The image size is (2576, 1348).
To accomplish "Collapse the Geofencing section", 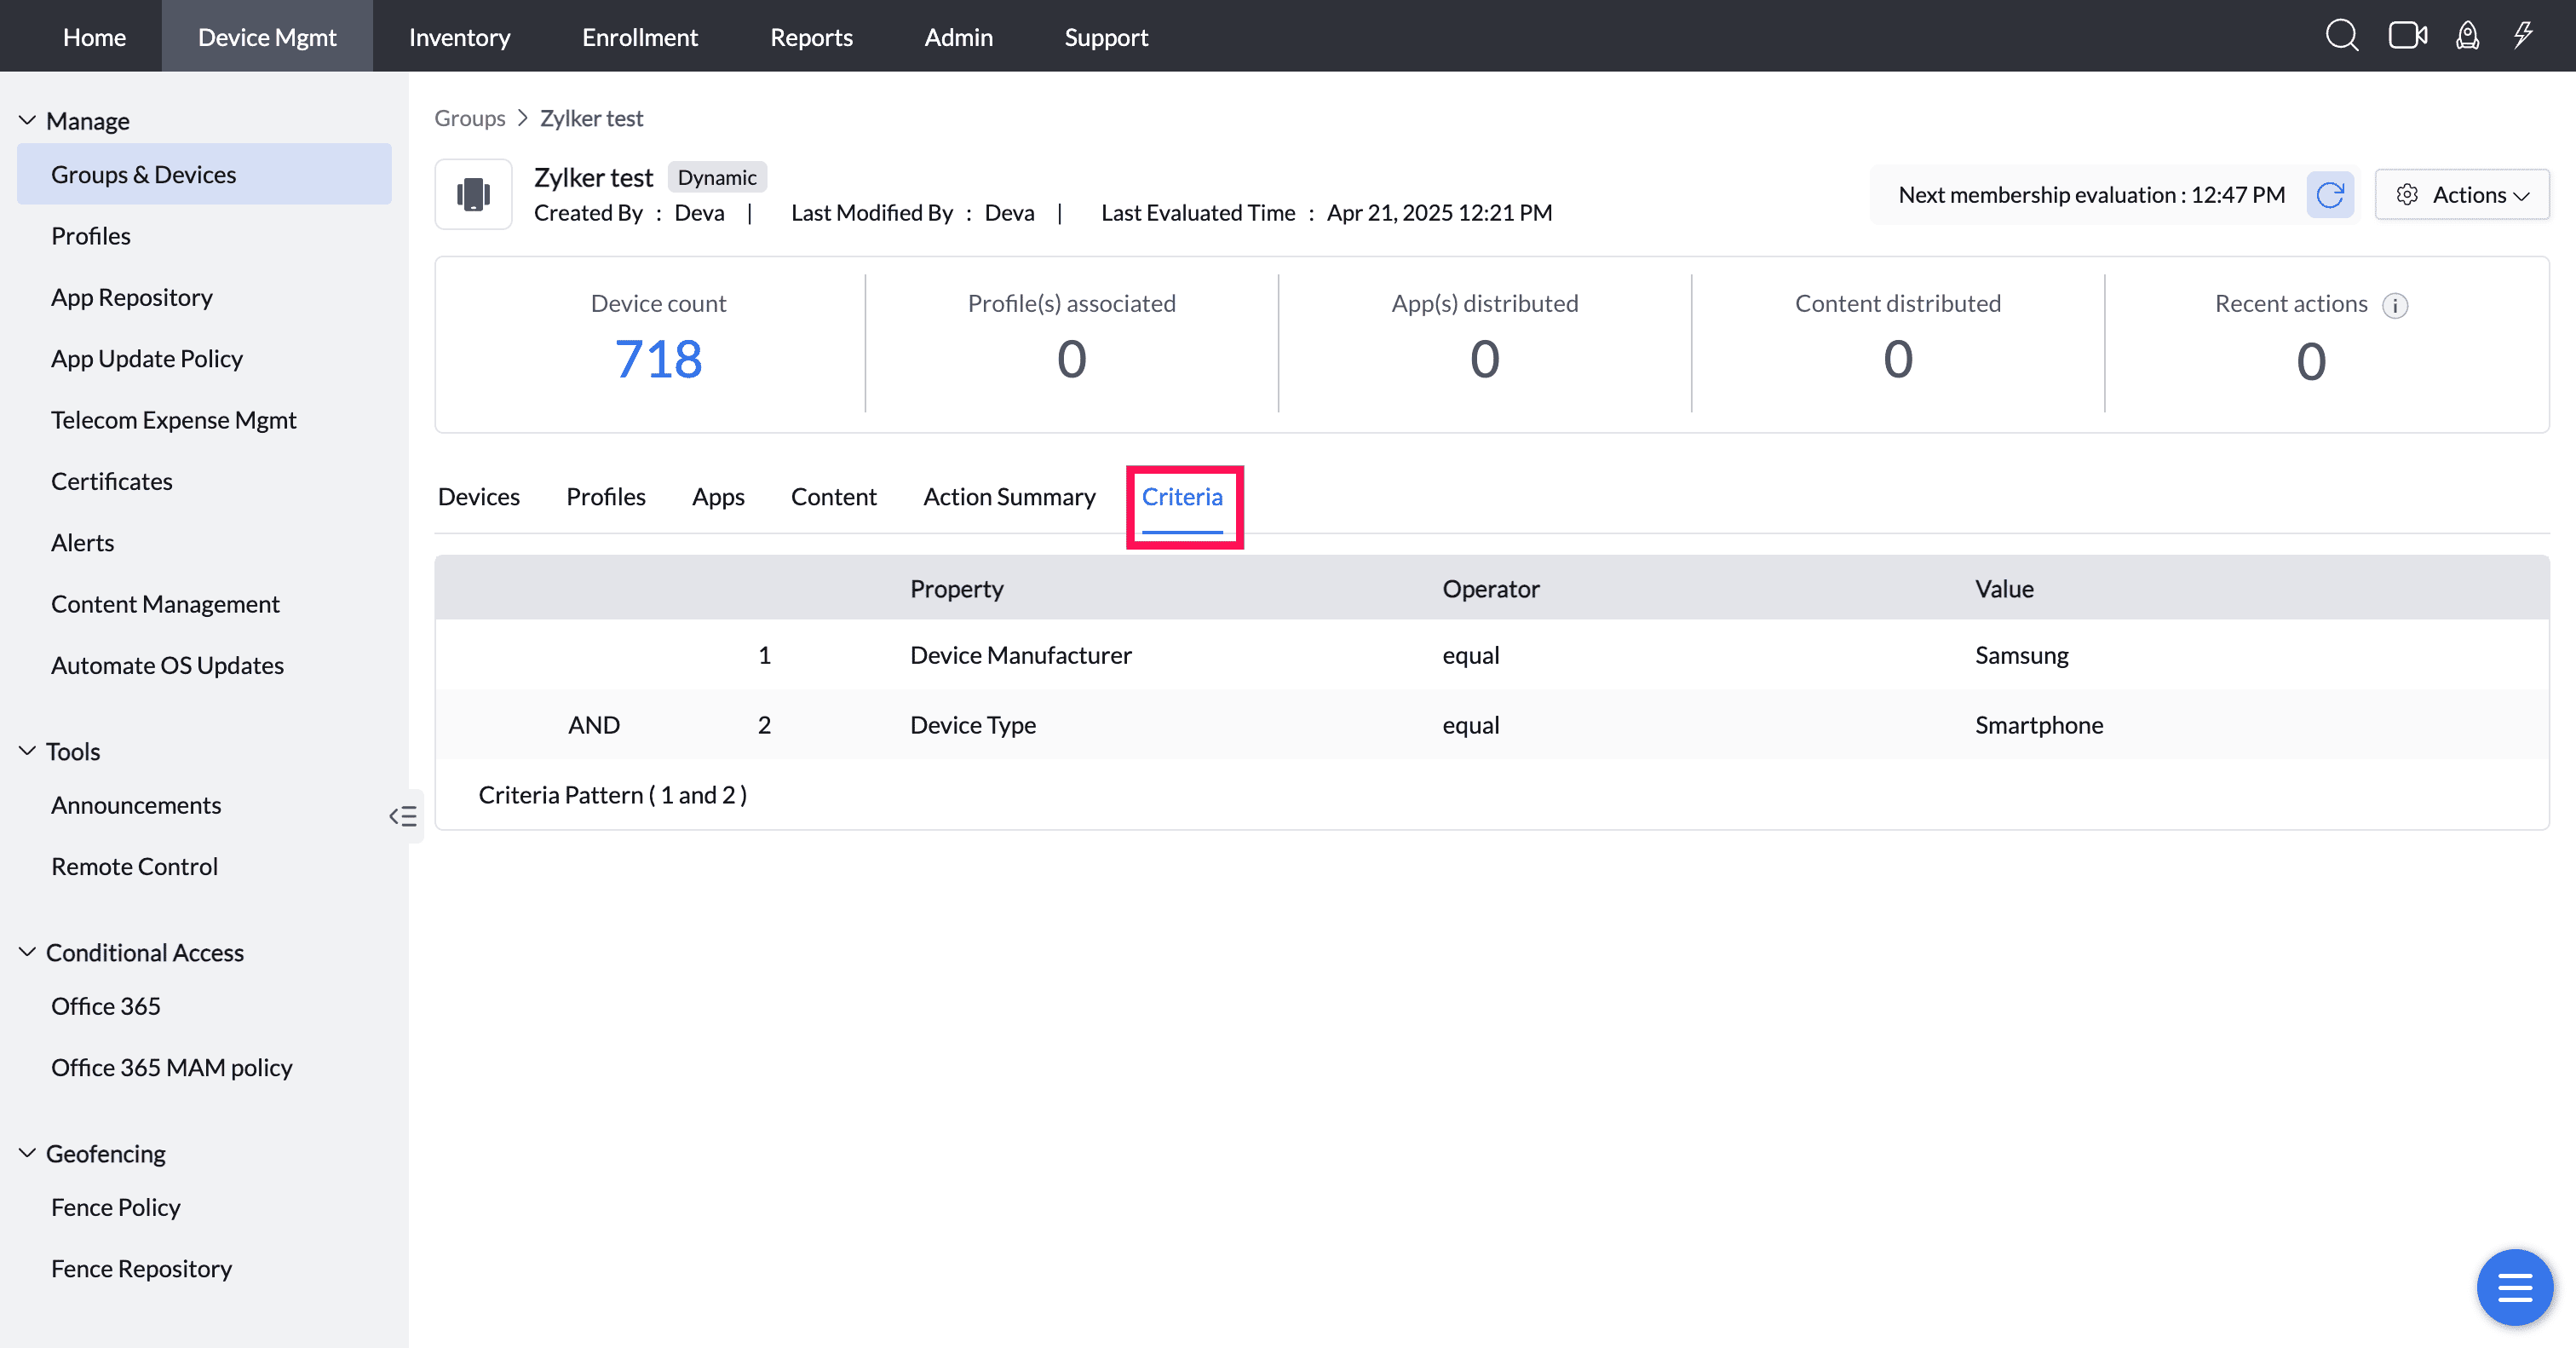I will coord(28,1153).
